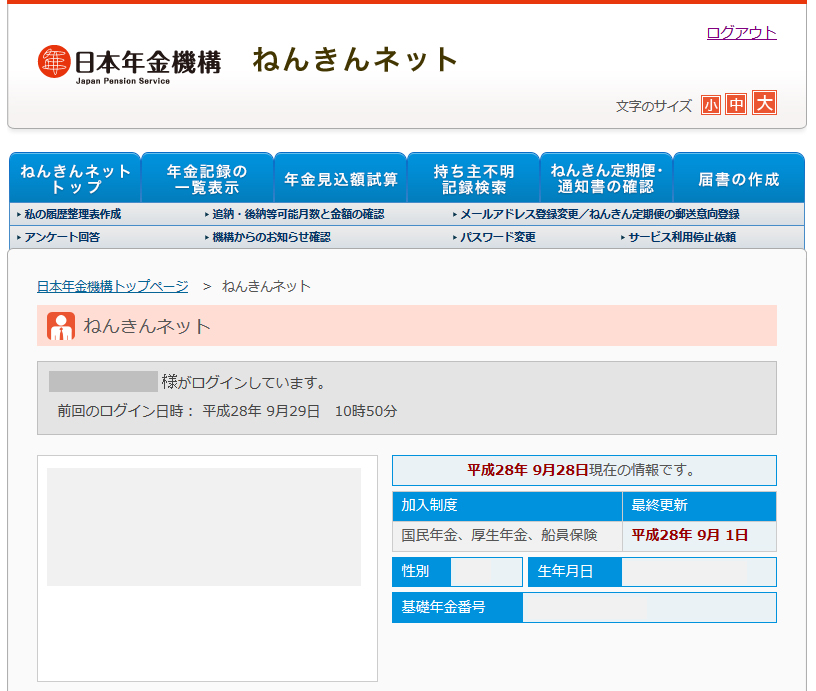816x691 pixels.
Task: Select the サービス利用停止依頼 submenu item
Action: coord(681,237)
